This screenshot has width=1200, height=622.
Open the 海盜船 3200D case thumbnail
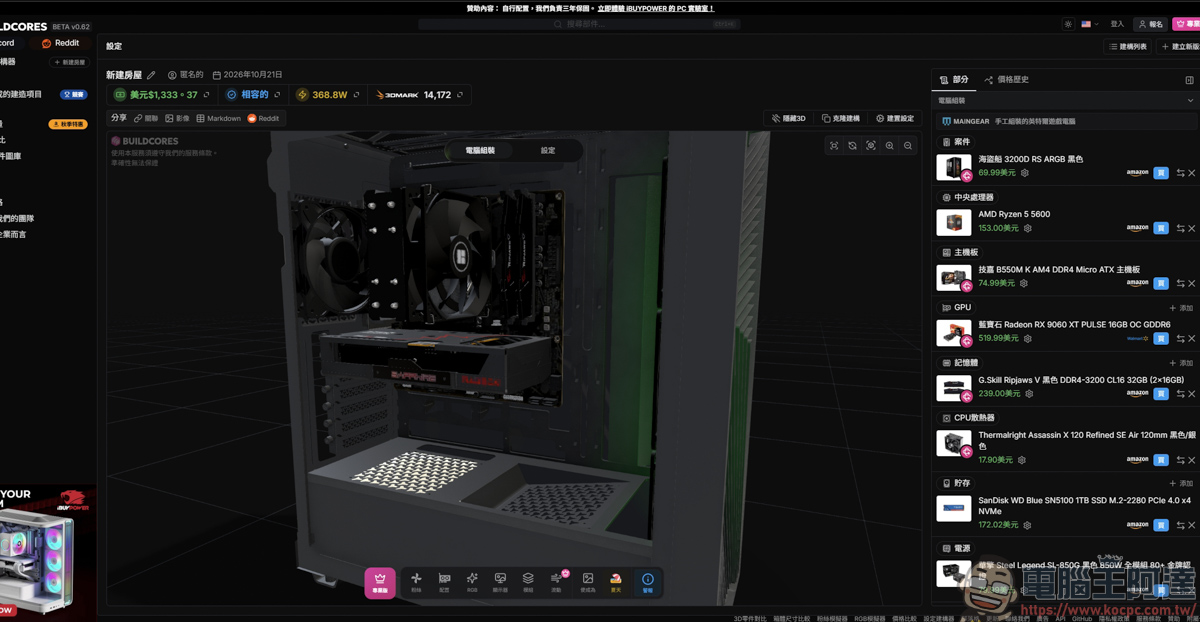pos(953,167)
